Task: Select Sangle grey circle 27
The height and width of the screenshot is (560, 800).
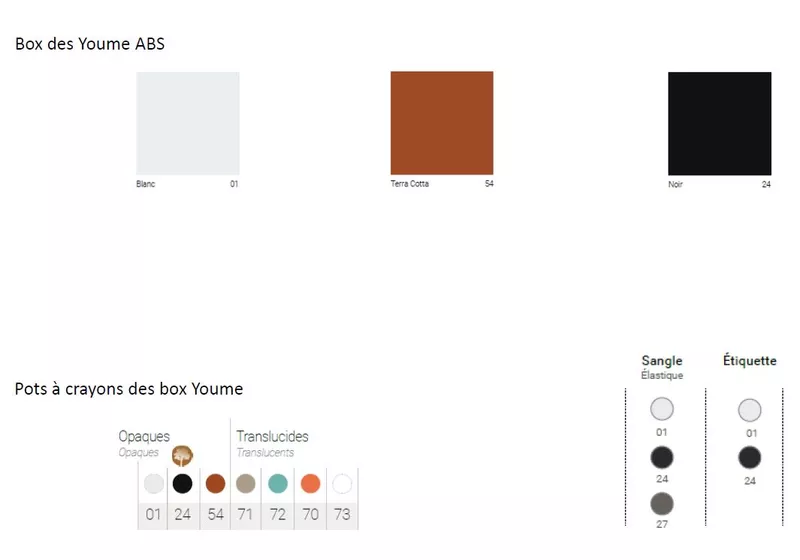Action: tap(662, 504)
